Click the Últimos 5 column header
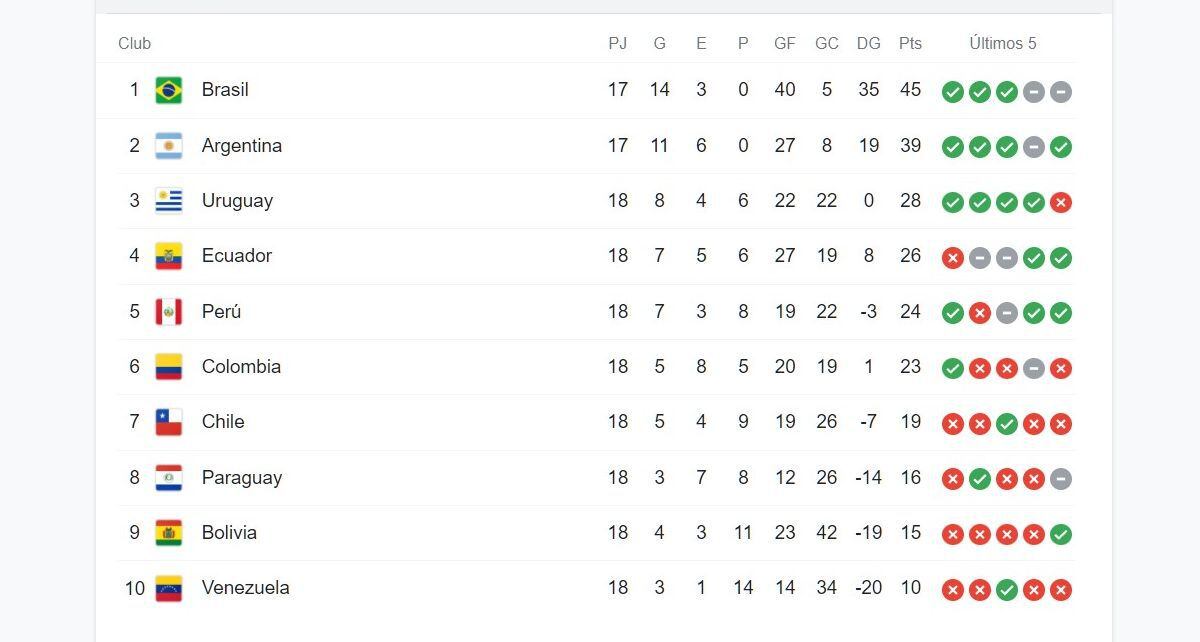This screenshot has height=642, width=1200. (1003, 43)
